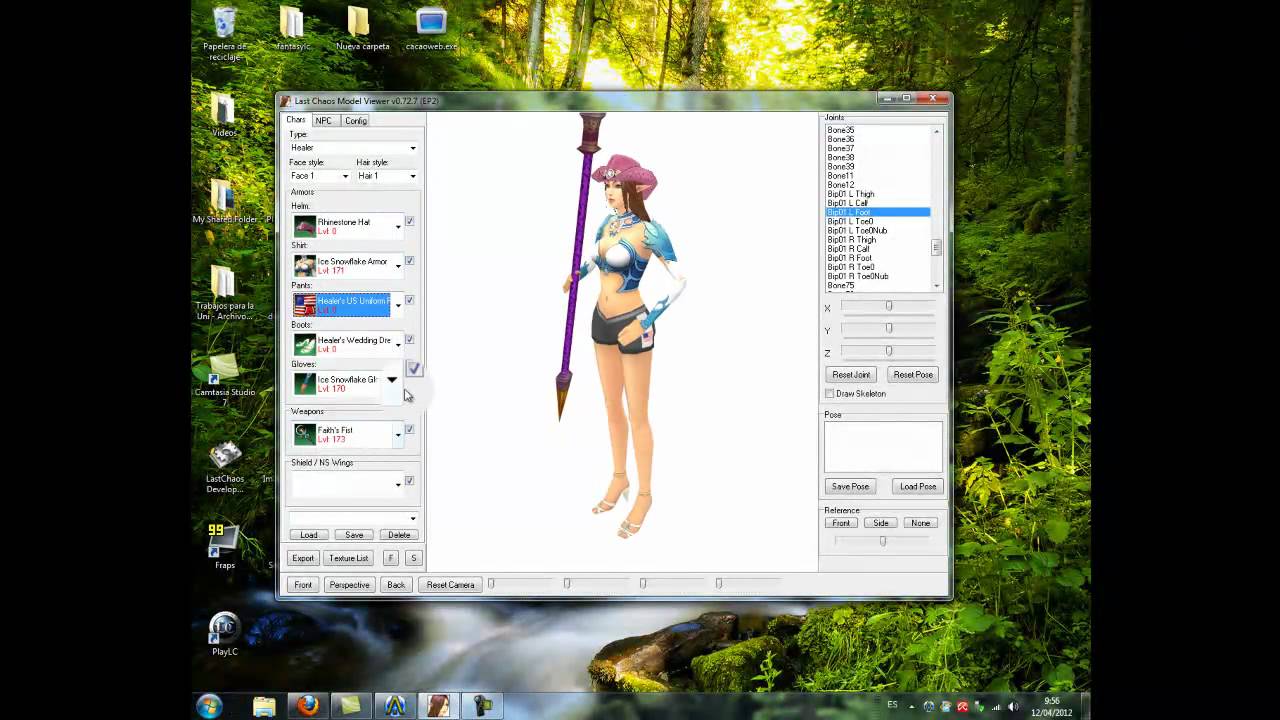This screenshot has width=1280, height=720.
Task: Click the Load Pose button
Action: pos(918,487)
